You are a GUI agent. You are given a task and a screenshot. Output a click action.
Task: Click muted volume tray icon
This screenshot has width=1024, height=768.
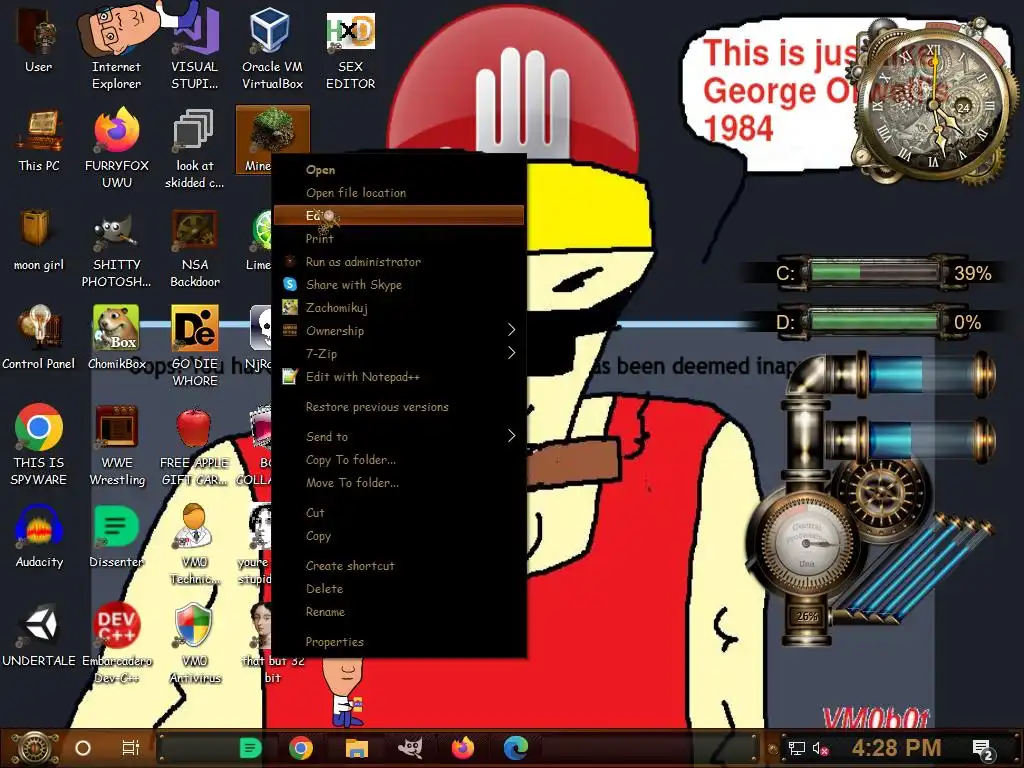820,748
